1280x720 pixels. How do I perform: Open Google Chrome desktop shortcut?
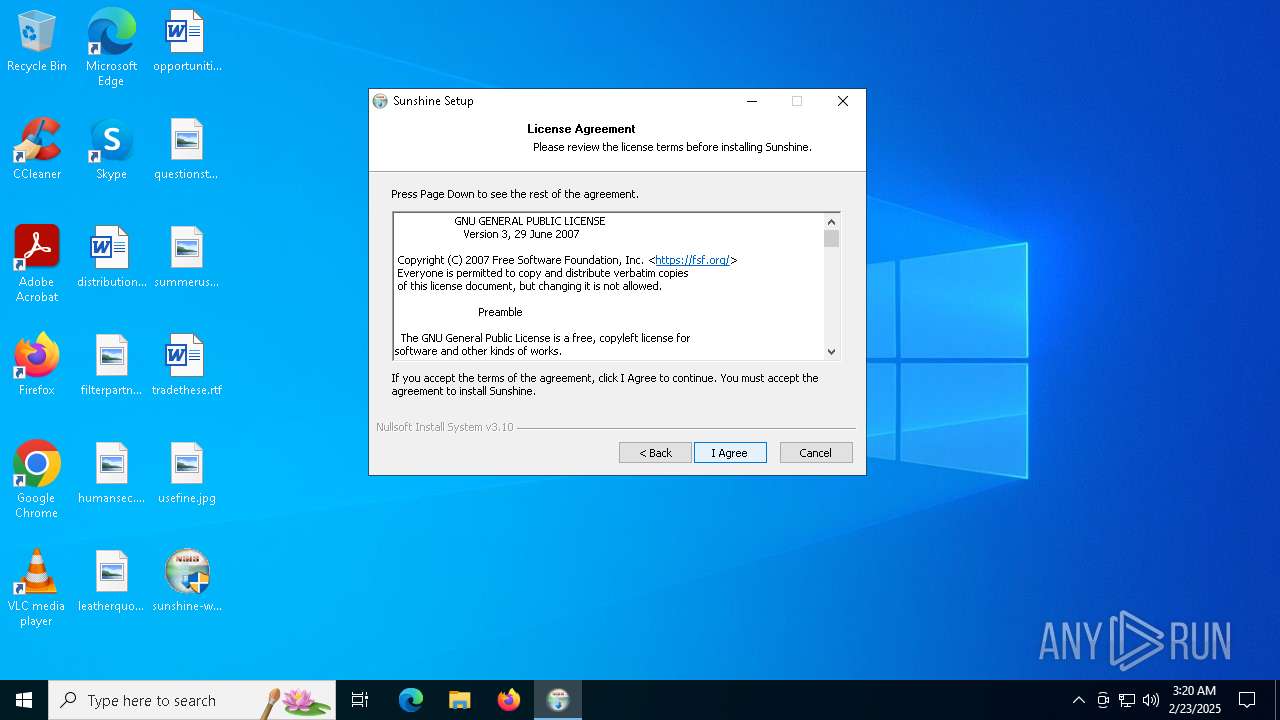pos(37,480)
